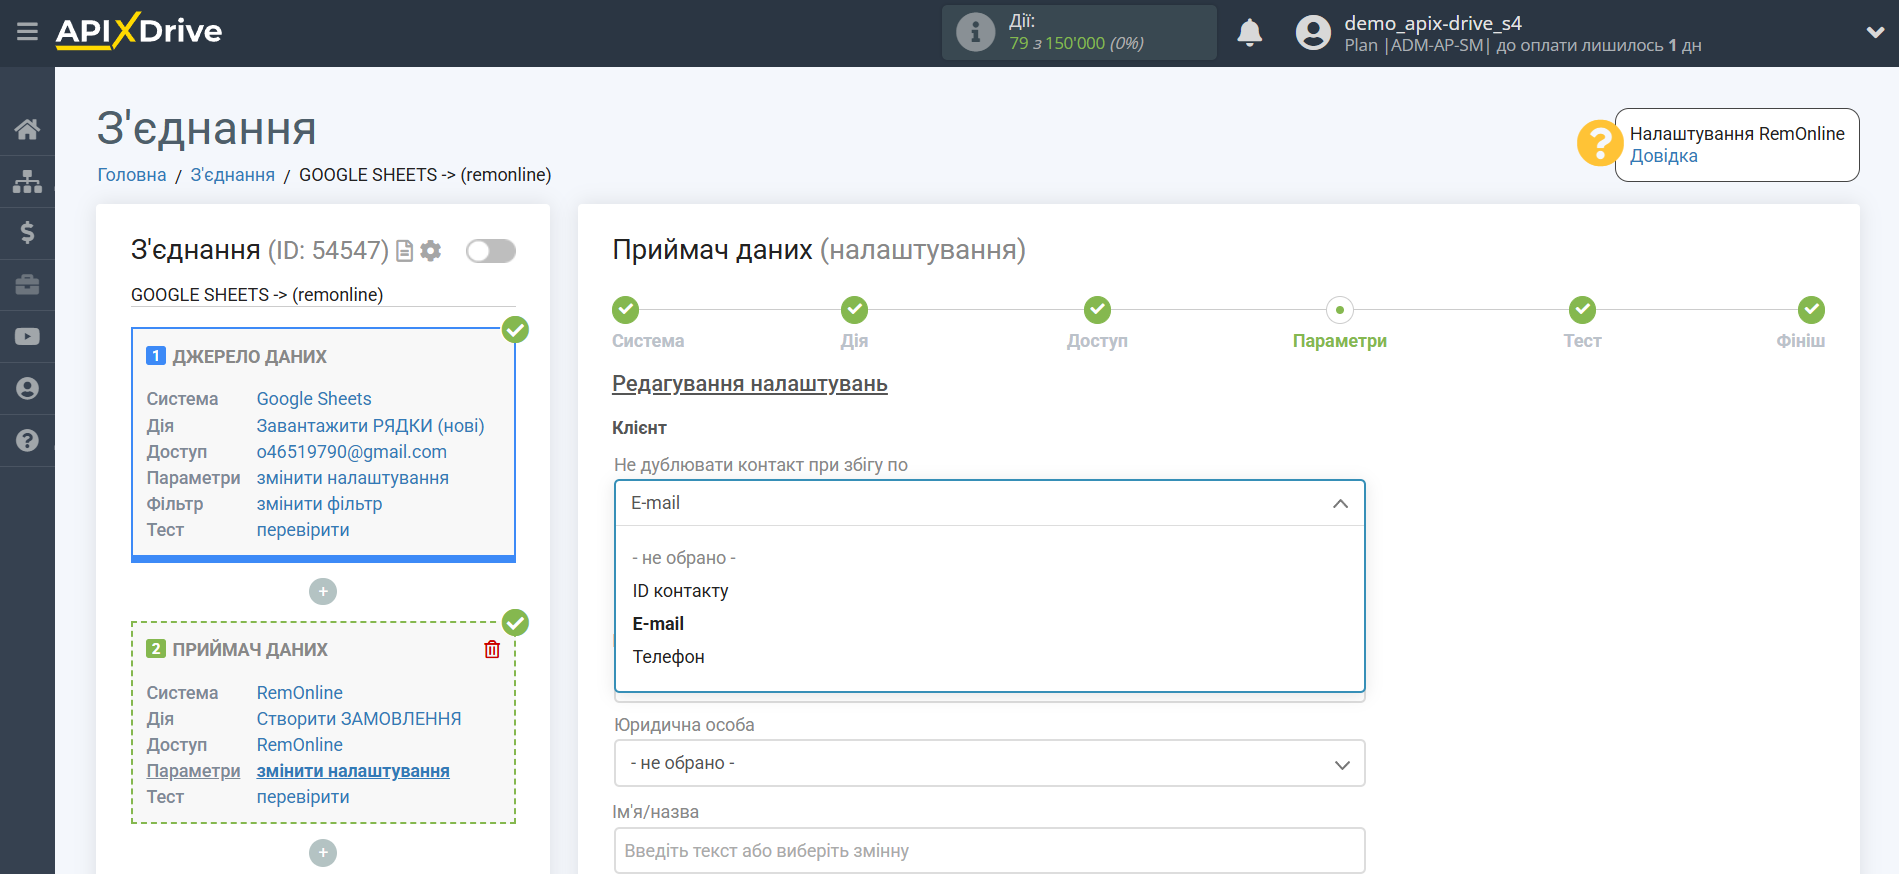1899x874 pixels.
Task: Click the Google Sheets system link
Action: (313, 399)
